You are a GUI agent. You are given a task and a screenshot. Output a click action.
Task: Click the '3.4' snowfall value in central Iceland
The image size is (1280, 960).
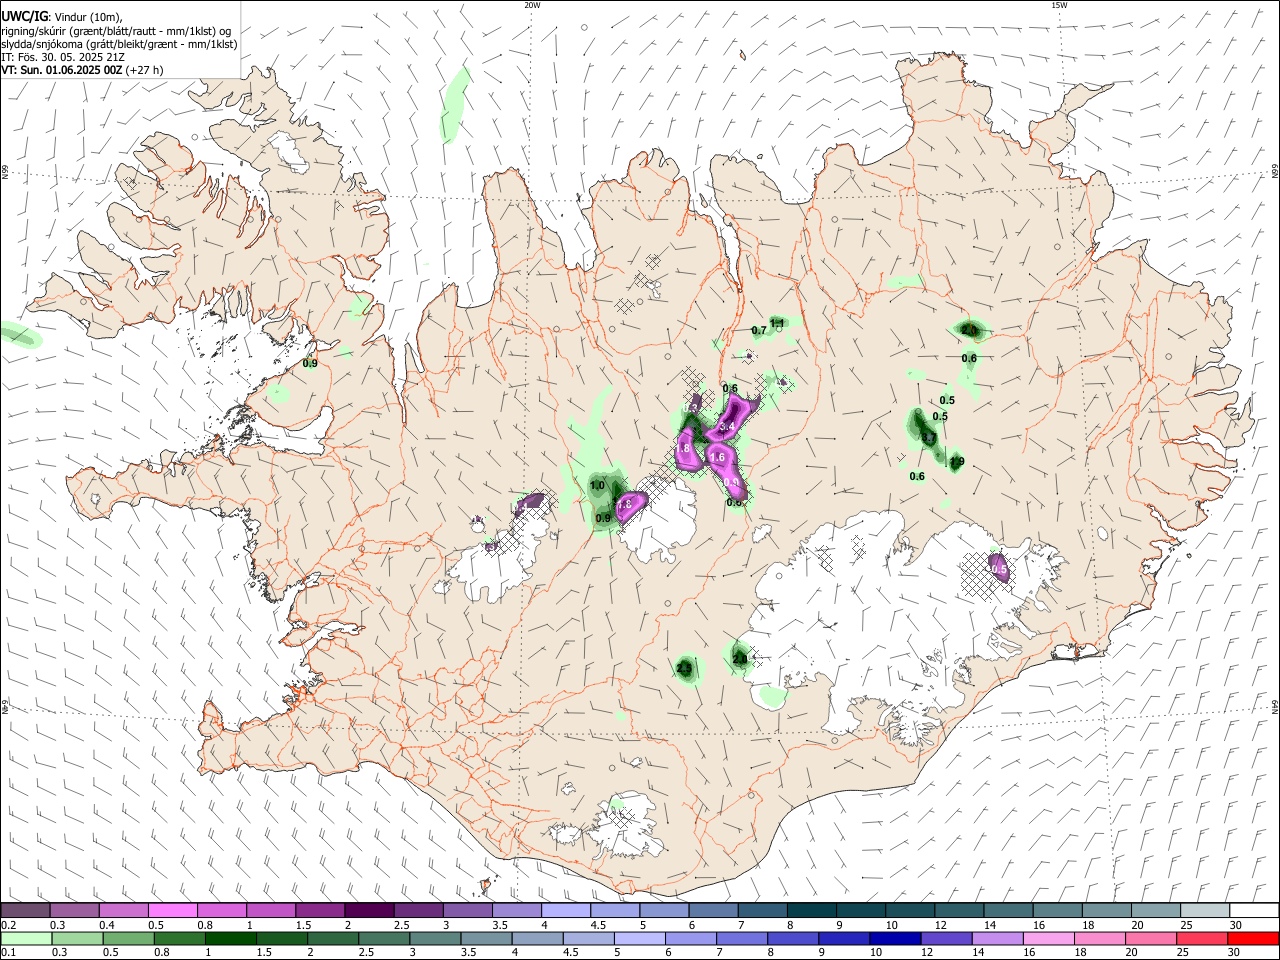pos(728,426)
